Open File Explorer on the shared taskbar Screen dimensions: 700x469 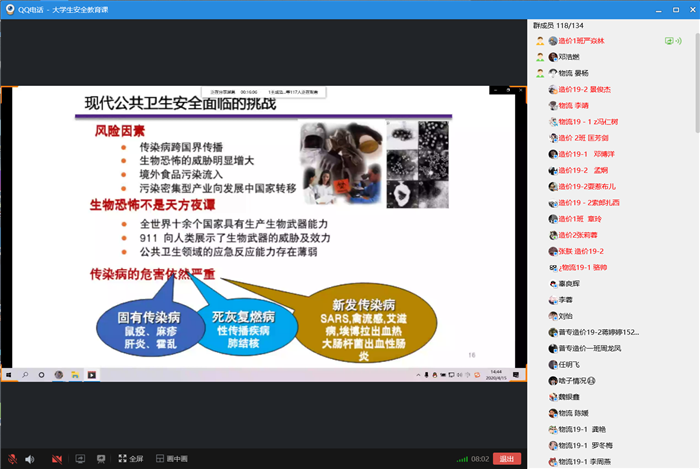click(x=75, y=375)
